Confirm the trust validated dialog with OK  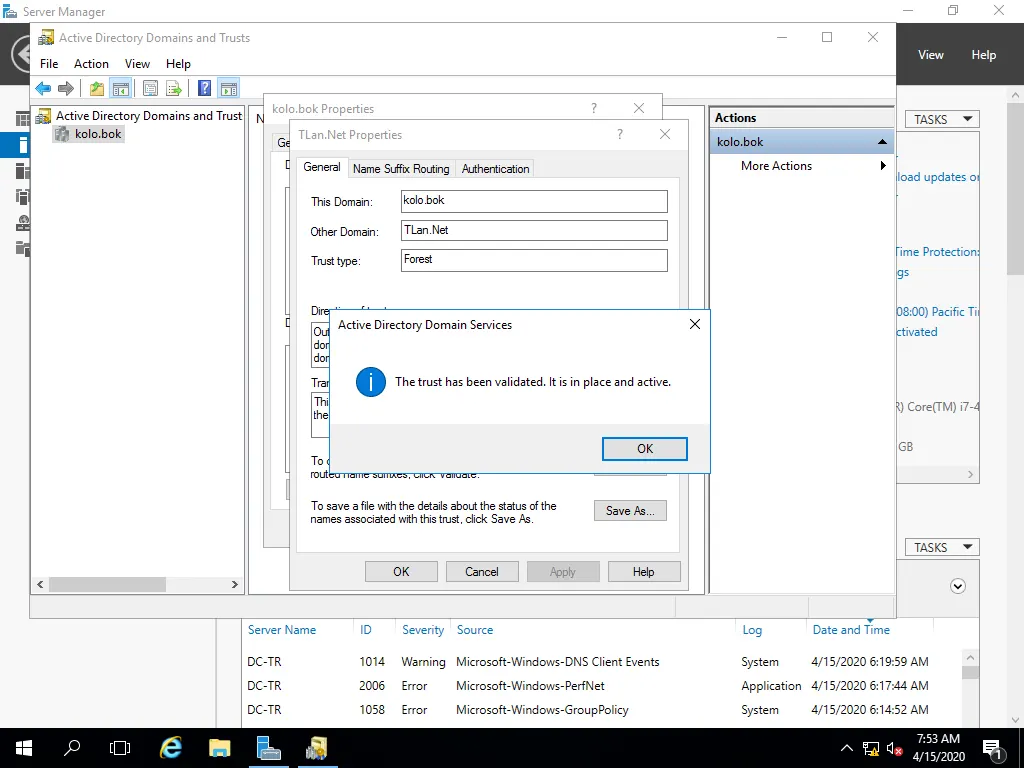click(645, 449)
